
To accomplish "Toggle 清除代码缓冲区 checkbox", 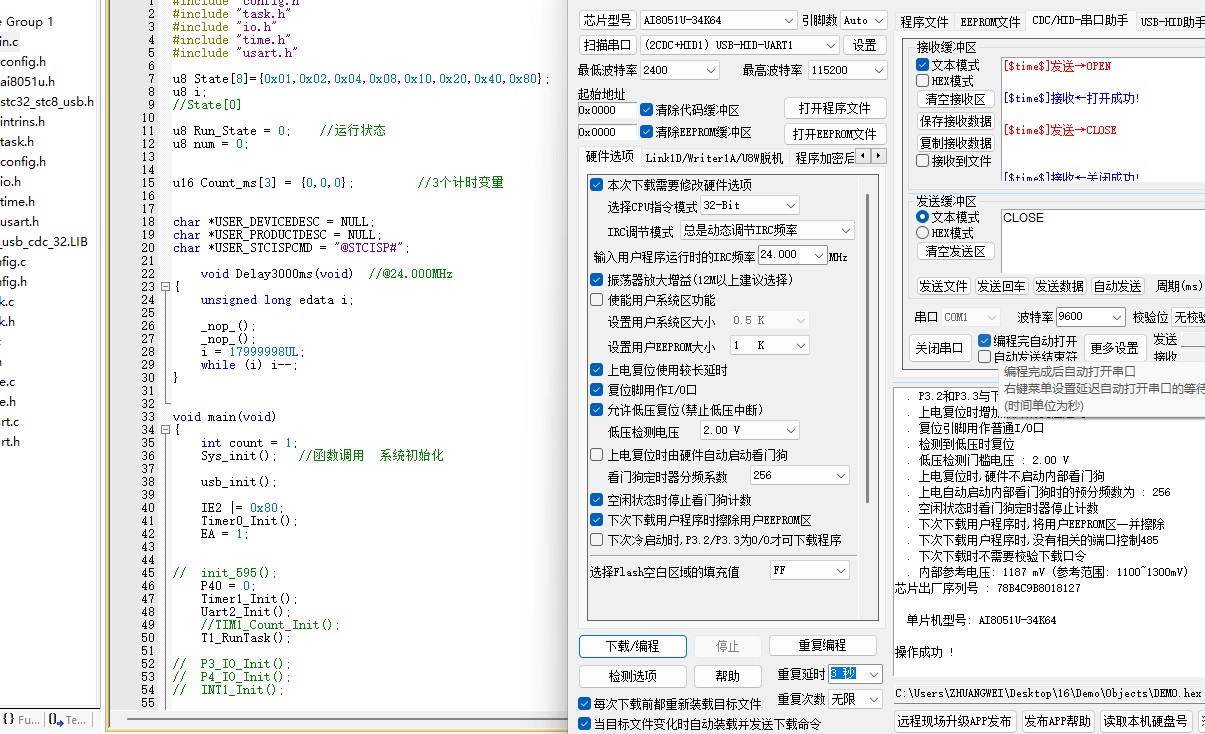I will (647, 110).
